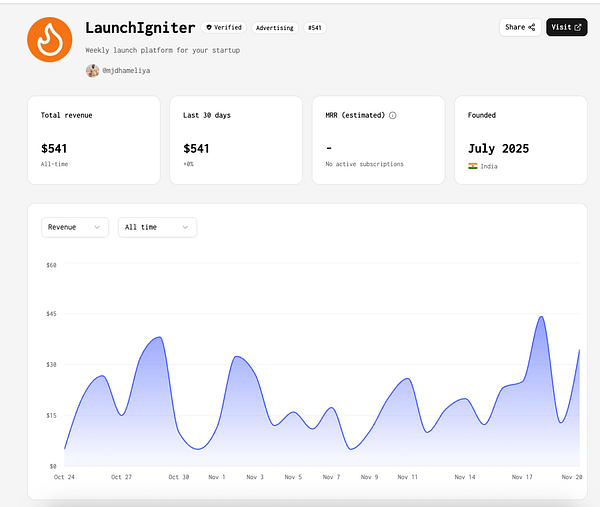Click the $45 y-axis label
The height and width of the screenshot is (507, 600).
tap(51, 314)
